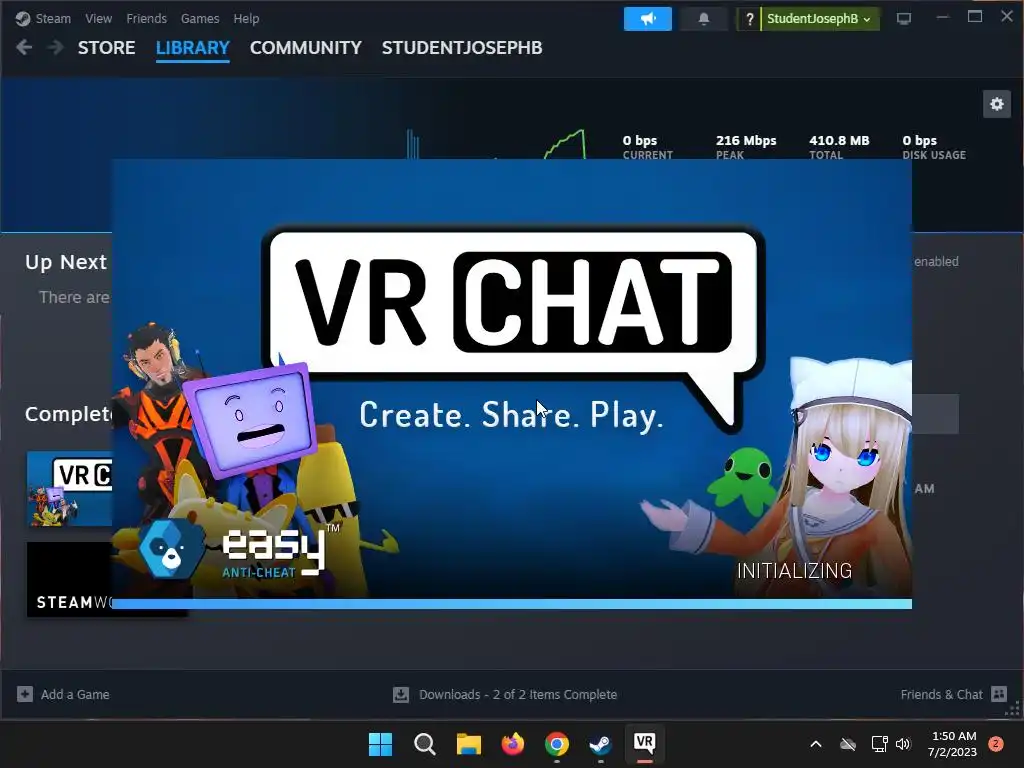Click the Steam logo menu icon
The width and height of the screenshot is (1024, 768).
(23, 19)
